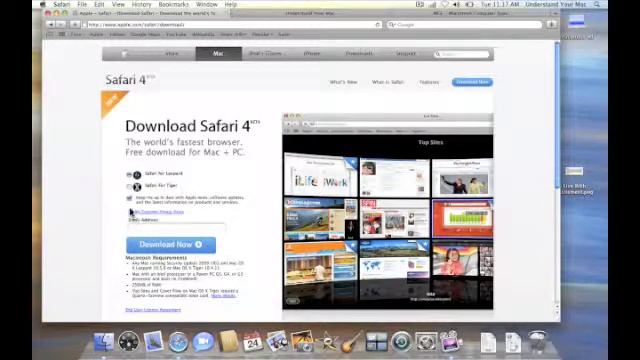Open the More details link
This screenshot has width=640, height=360.
pyautogui.click(x=223, y=296)
